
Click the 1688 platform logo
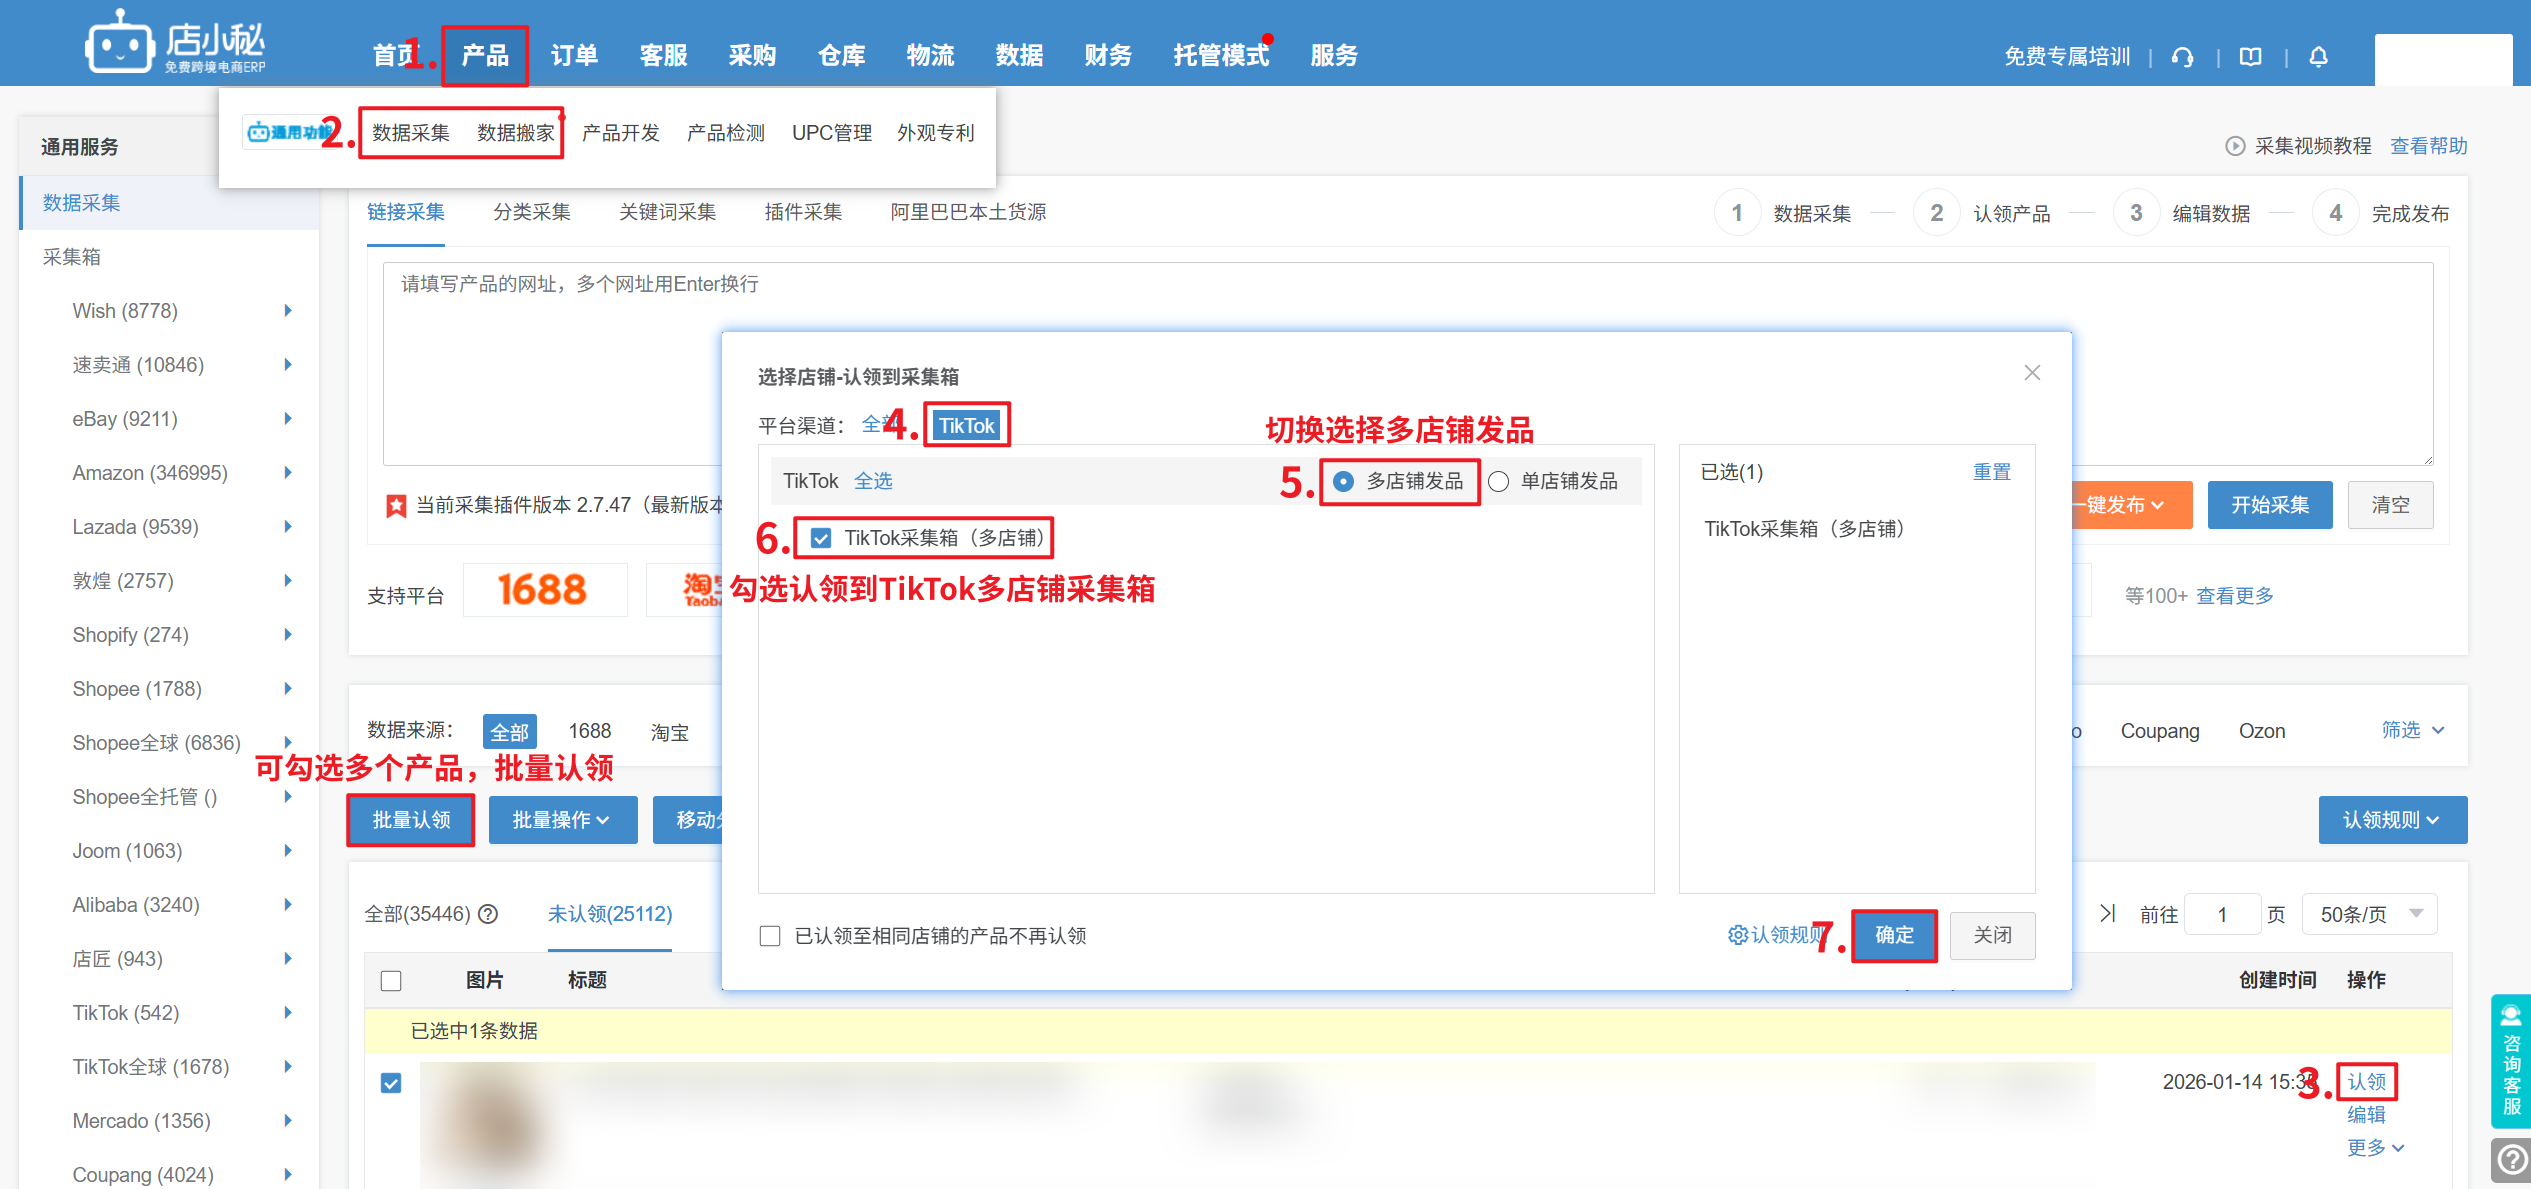coord(543,590)
